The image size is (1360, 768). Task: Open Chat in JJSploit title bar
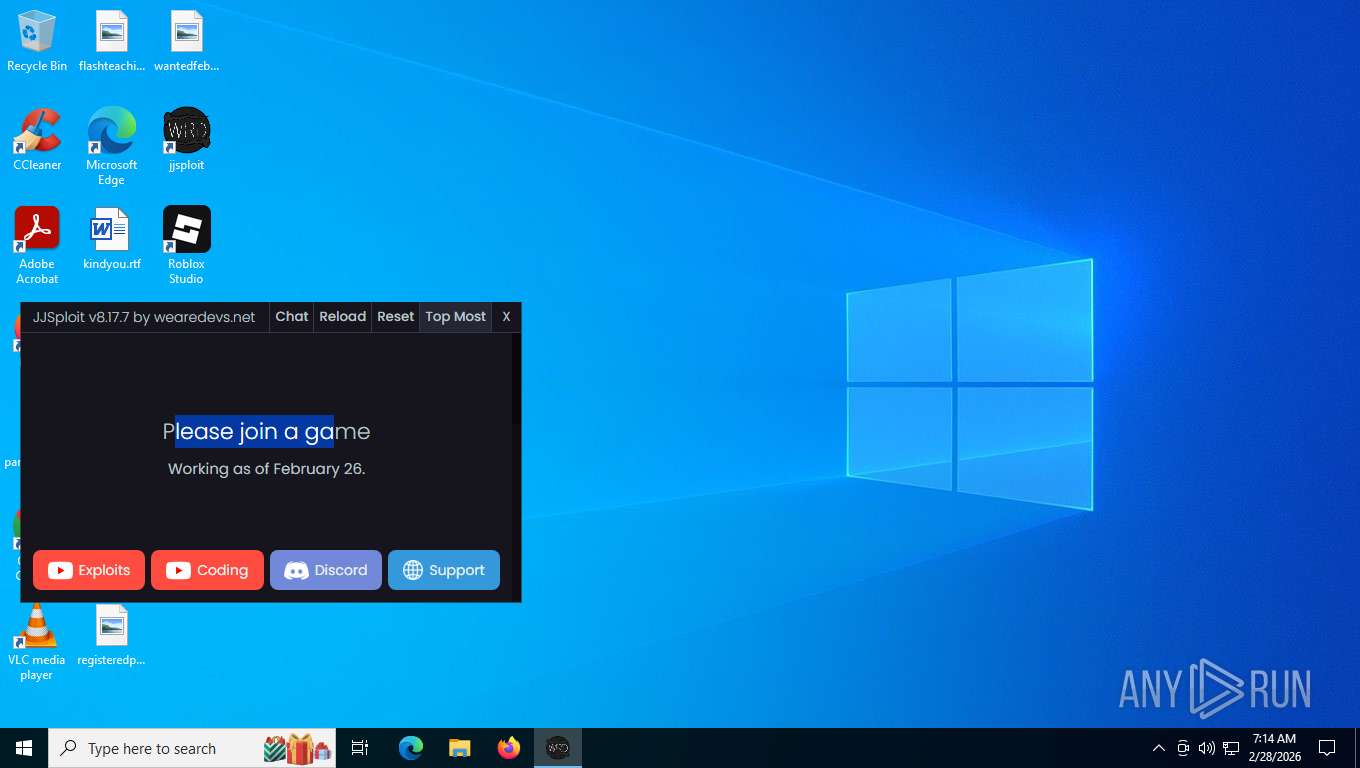[292, 317]
